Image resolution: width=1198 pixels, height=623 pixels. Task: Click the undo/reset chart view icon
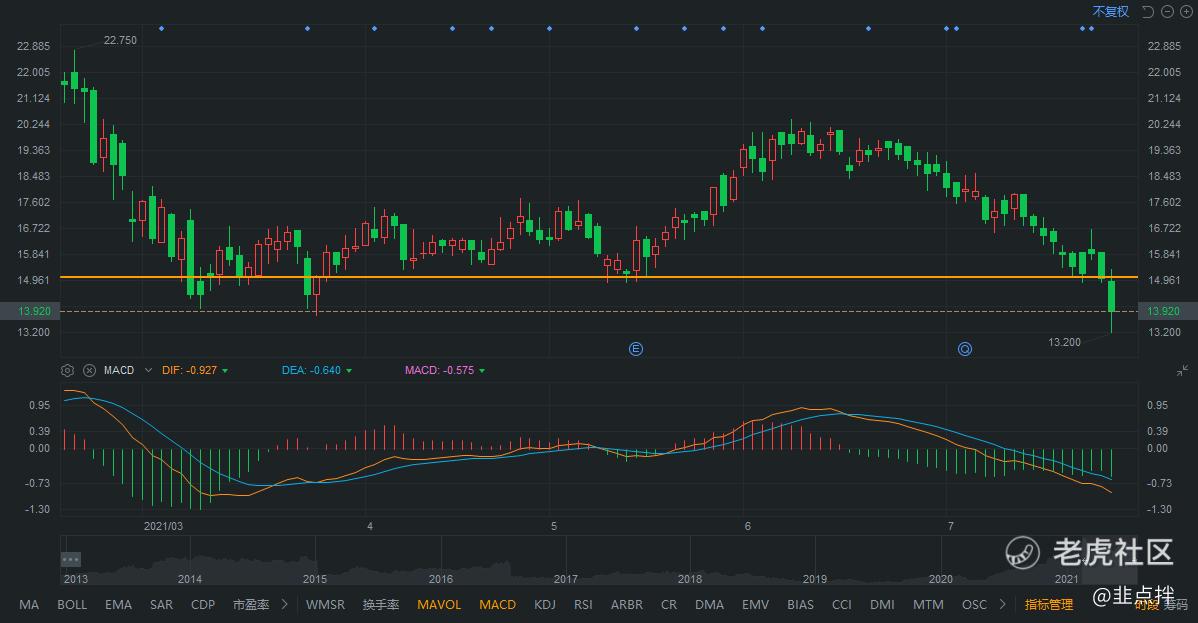[x=1148, y=11]
